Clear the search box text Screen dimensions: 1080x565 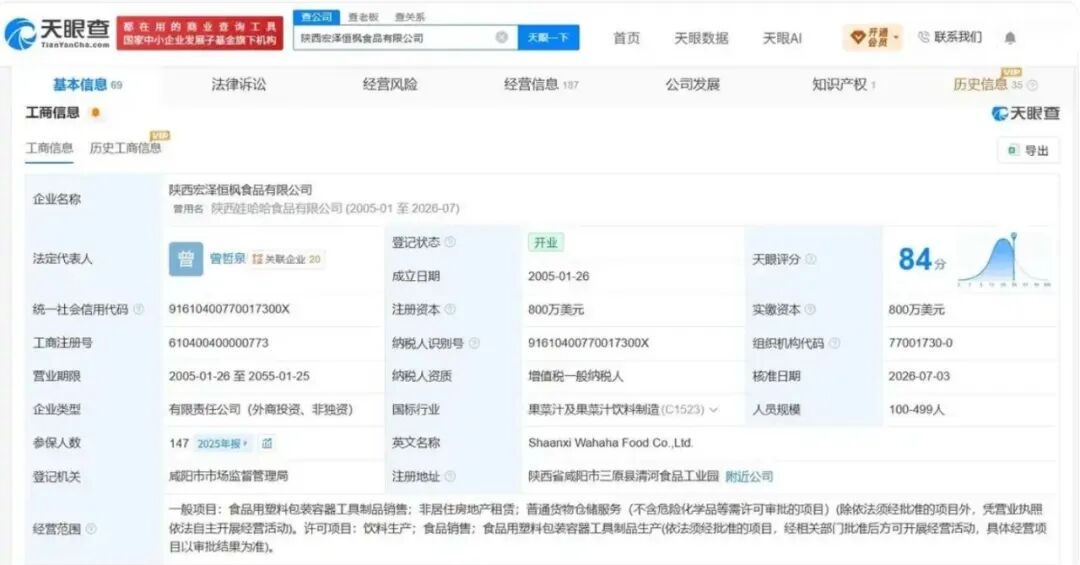coord(502,37)
